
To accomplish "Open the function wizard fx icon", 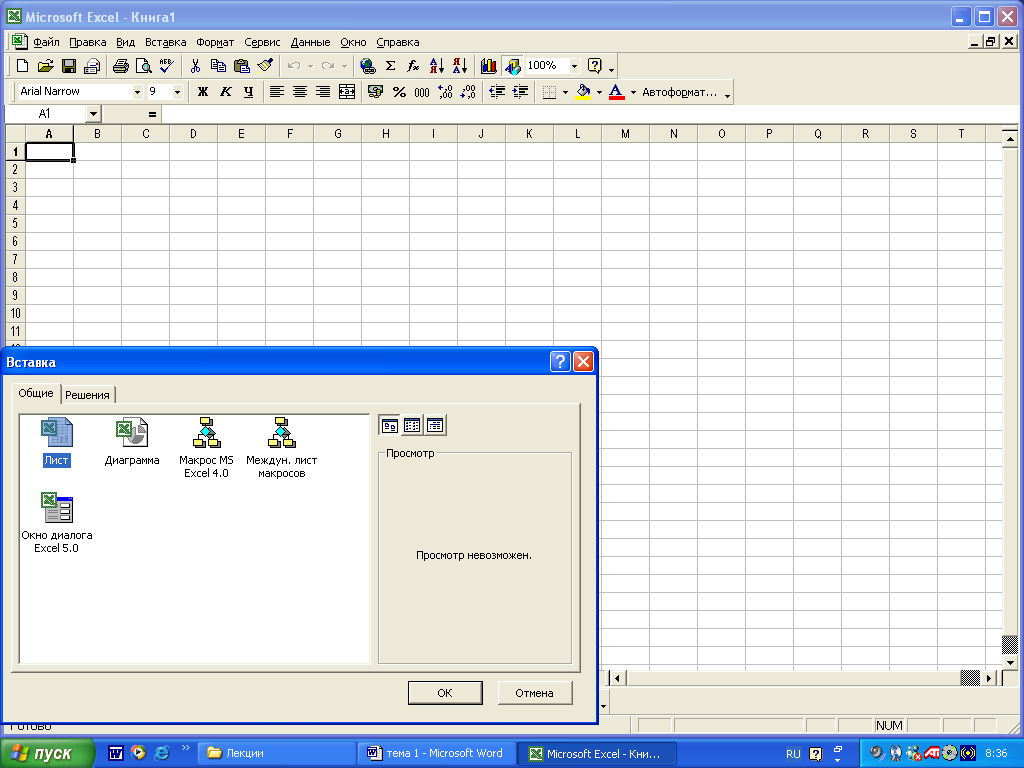I will (x=413, y=65).
